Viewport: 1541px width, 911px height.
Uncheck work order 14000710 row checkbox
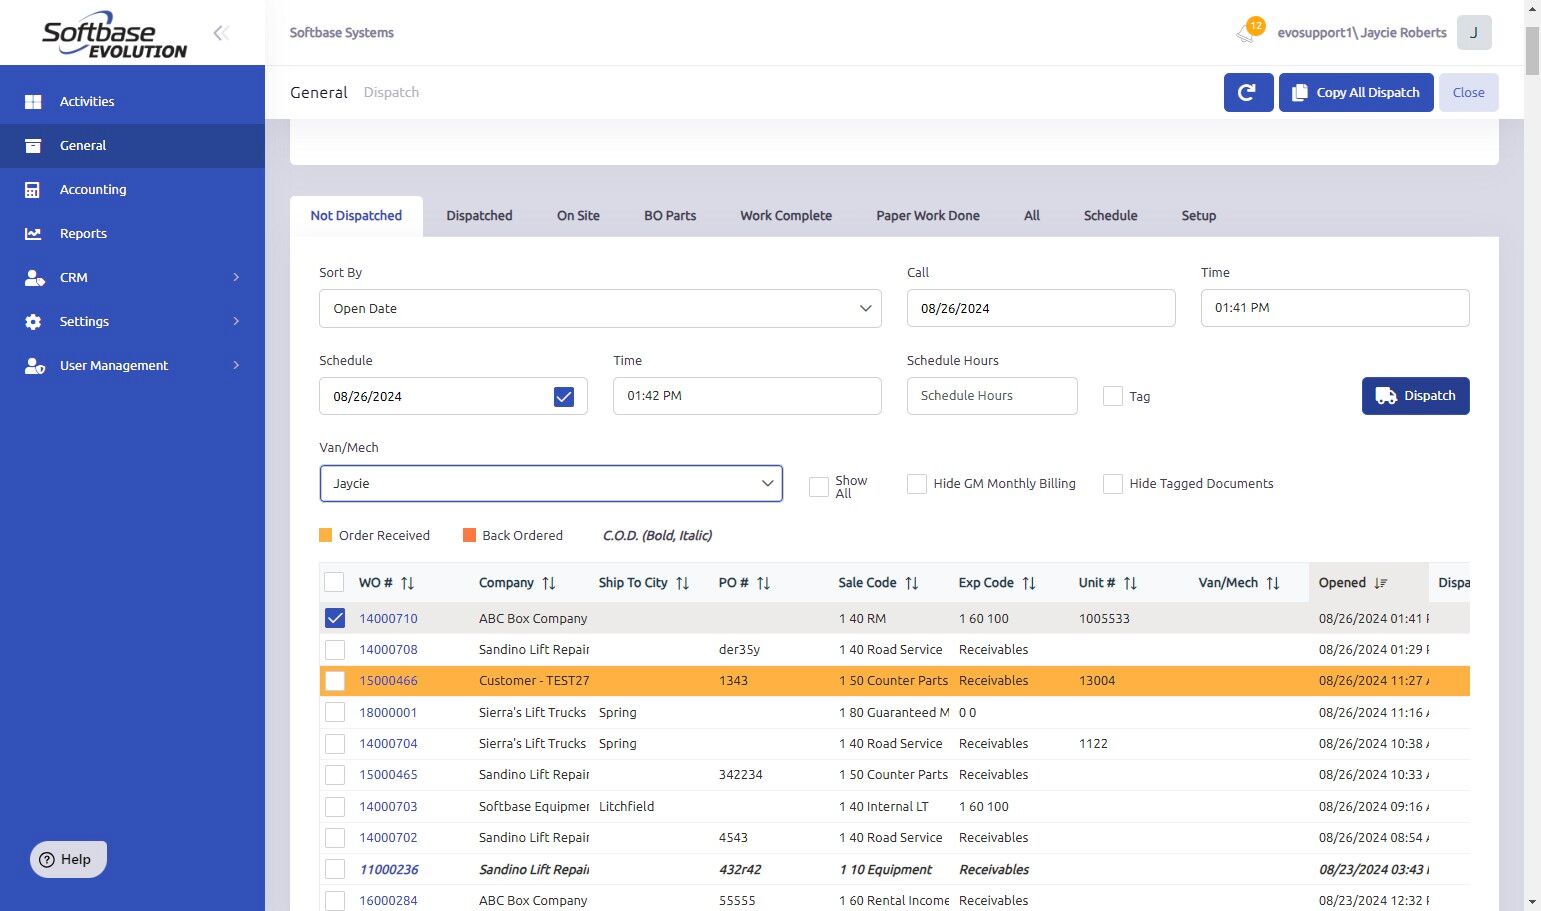335,619
